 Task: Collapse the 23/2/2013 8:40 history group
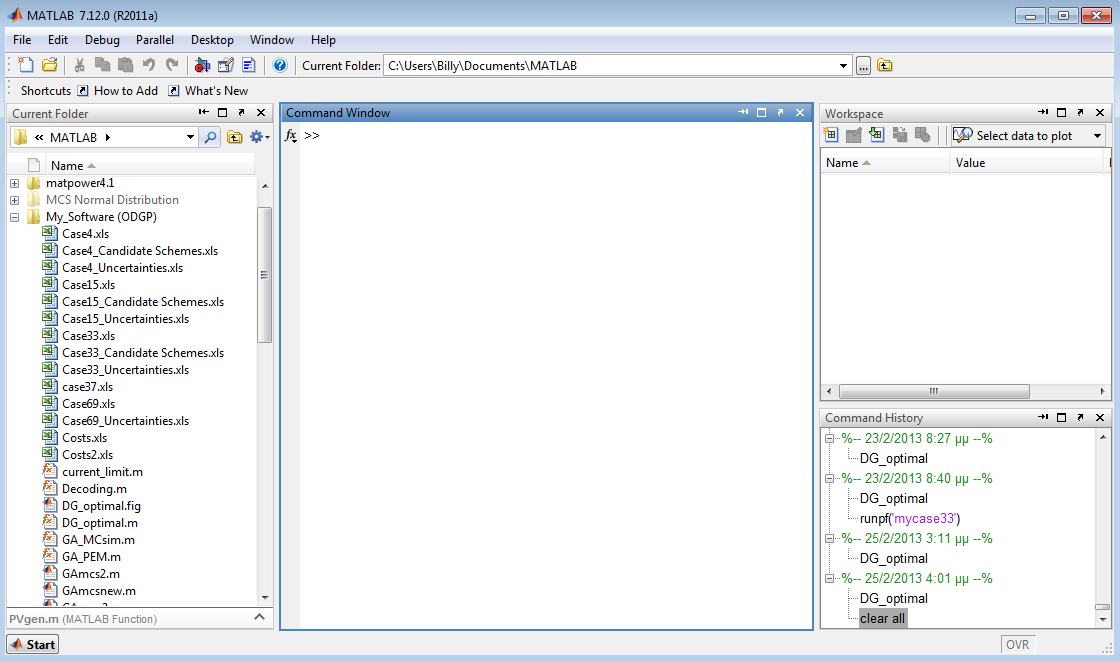tap(829, 479)
